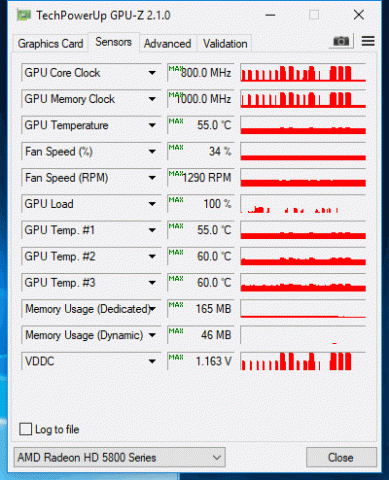The width and height of the screenshot is (389, 480).
Task: Click the 165 MB dedicated memory value
Action: (201, 309)
